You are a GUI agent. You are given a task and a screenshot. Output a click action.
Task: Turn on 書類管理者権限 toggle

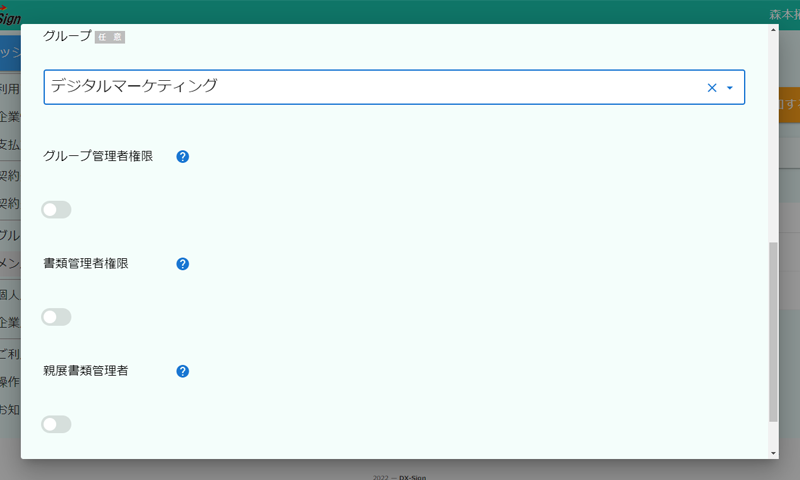56,317
